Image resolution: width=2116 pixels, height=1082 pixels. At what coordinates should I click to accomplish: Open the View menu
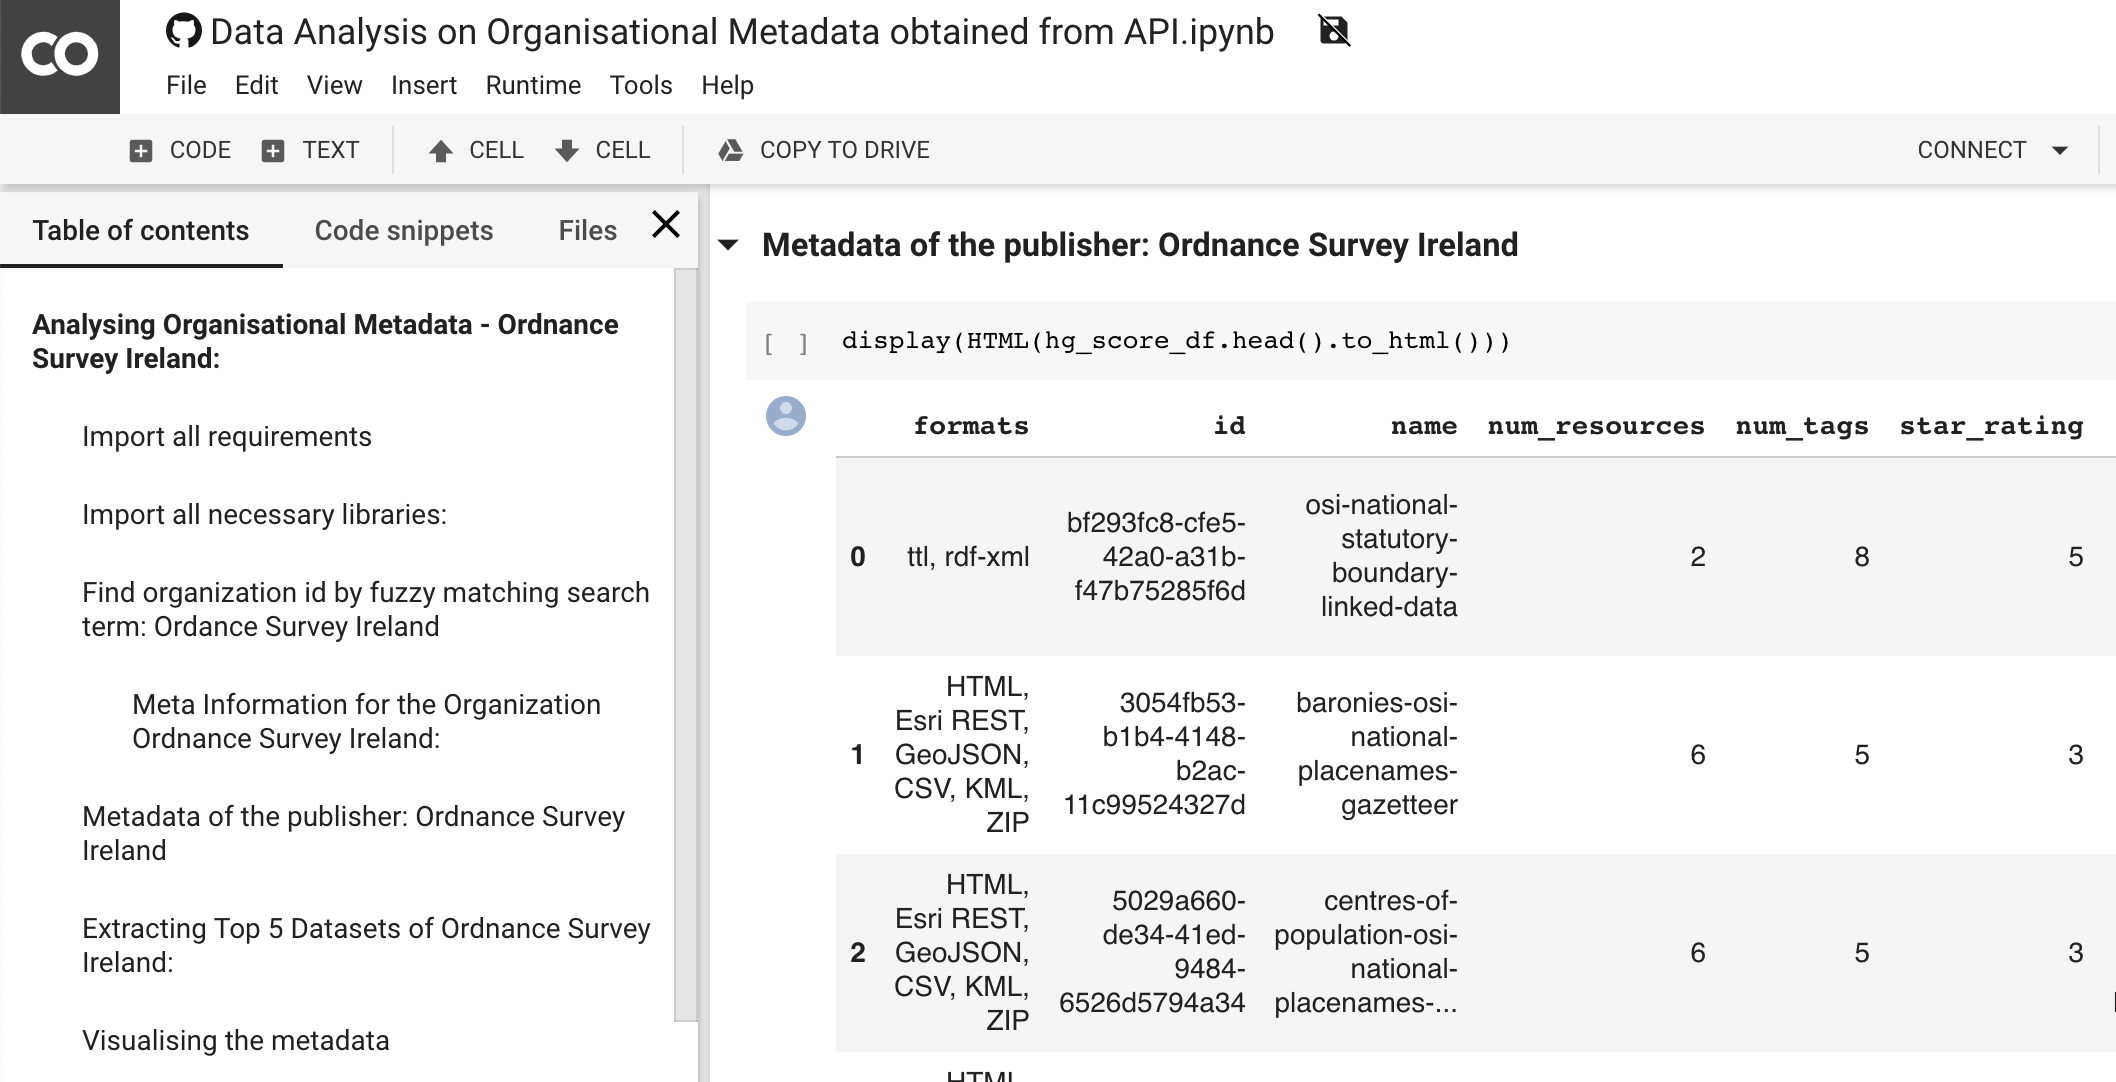coord(334,85)
